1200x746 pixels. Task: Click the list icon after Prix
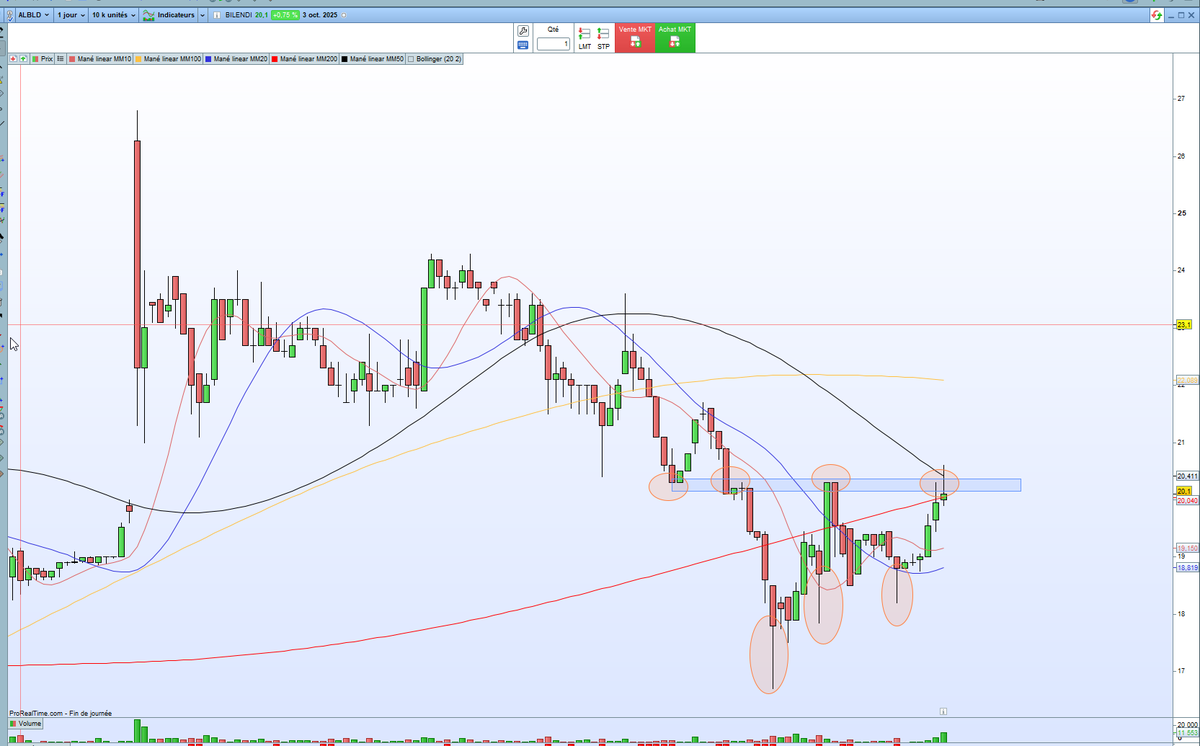coord(60,59)
